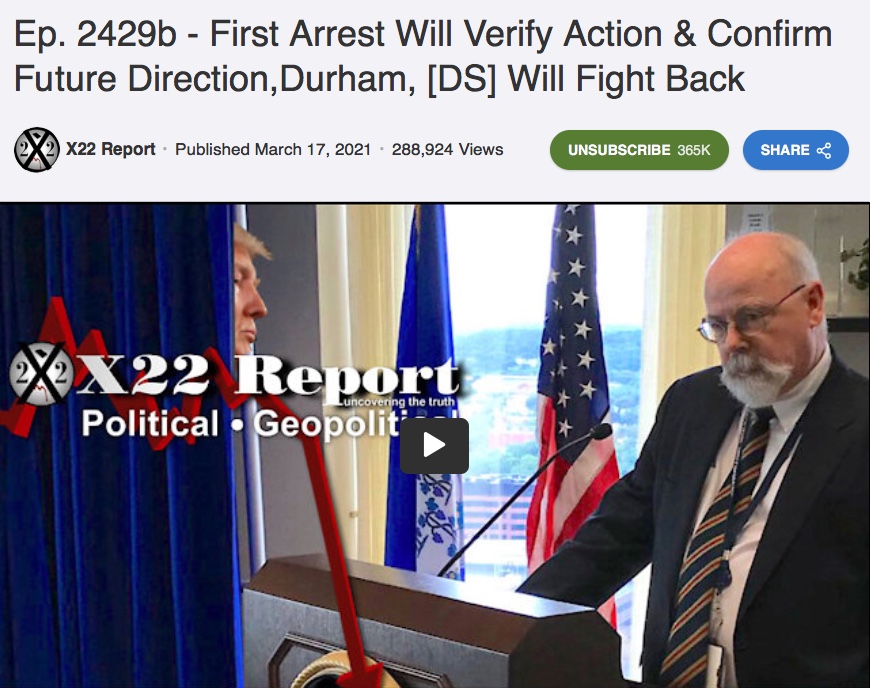Click the episode title Ep. 2429b
The image size is (870, 688).
pos(423,55)
